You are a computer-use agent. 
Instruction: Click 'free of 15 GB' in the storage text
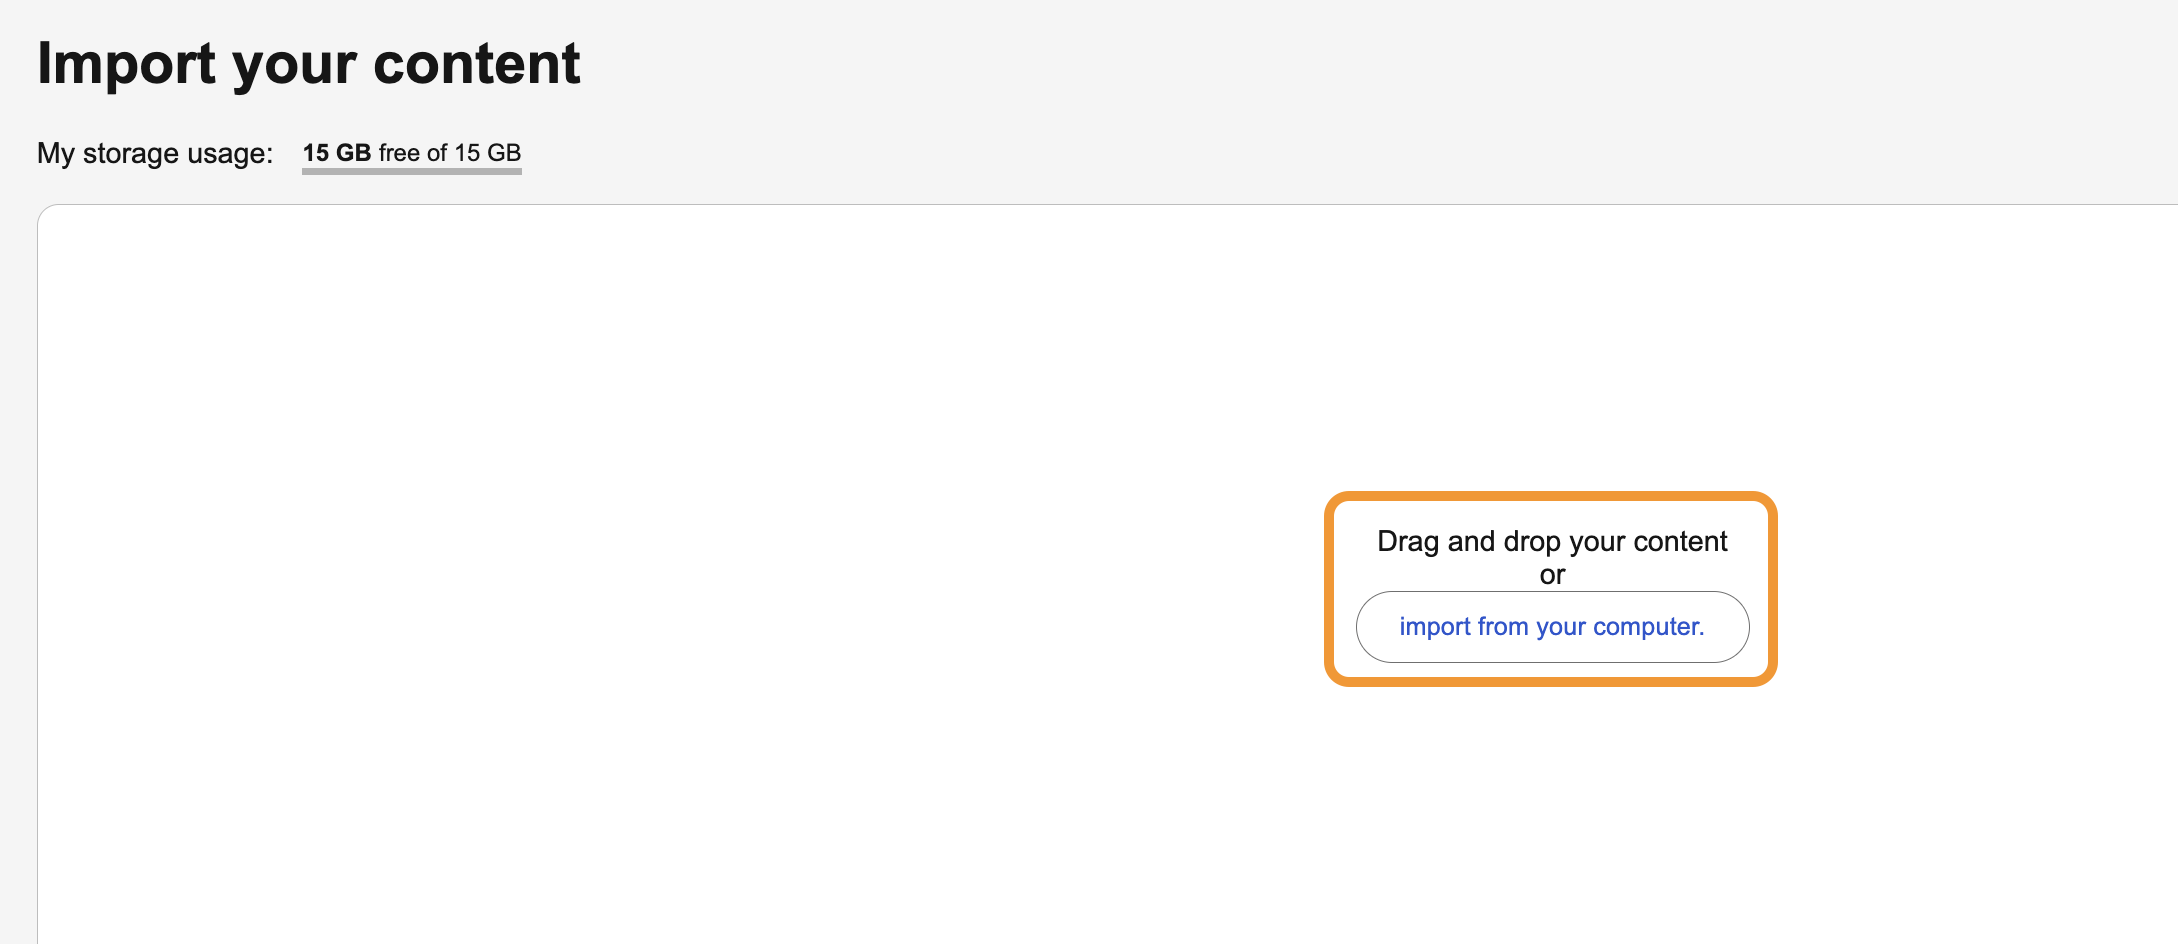pos(450,153)
